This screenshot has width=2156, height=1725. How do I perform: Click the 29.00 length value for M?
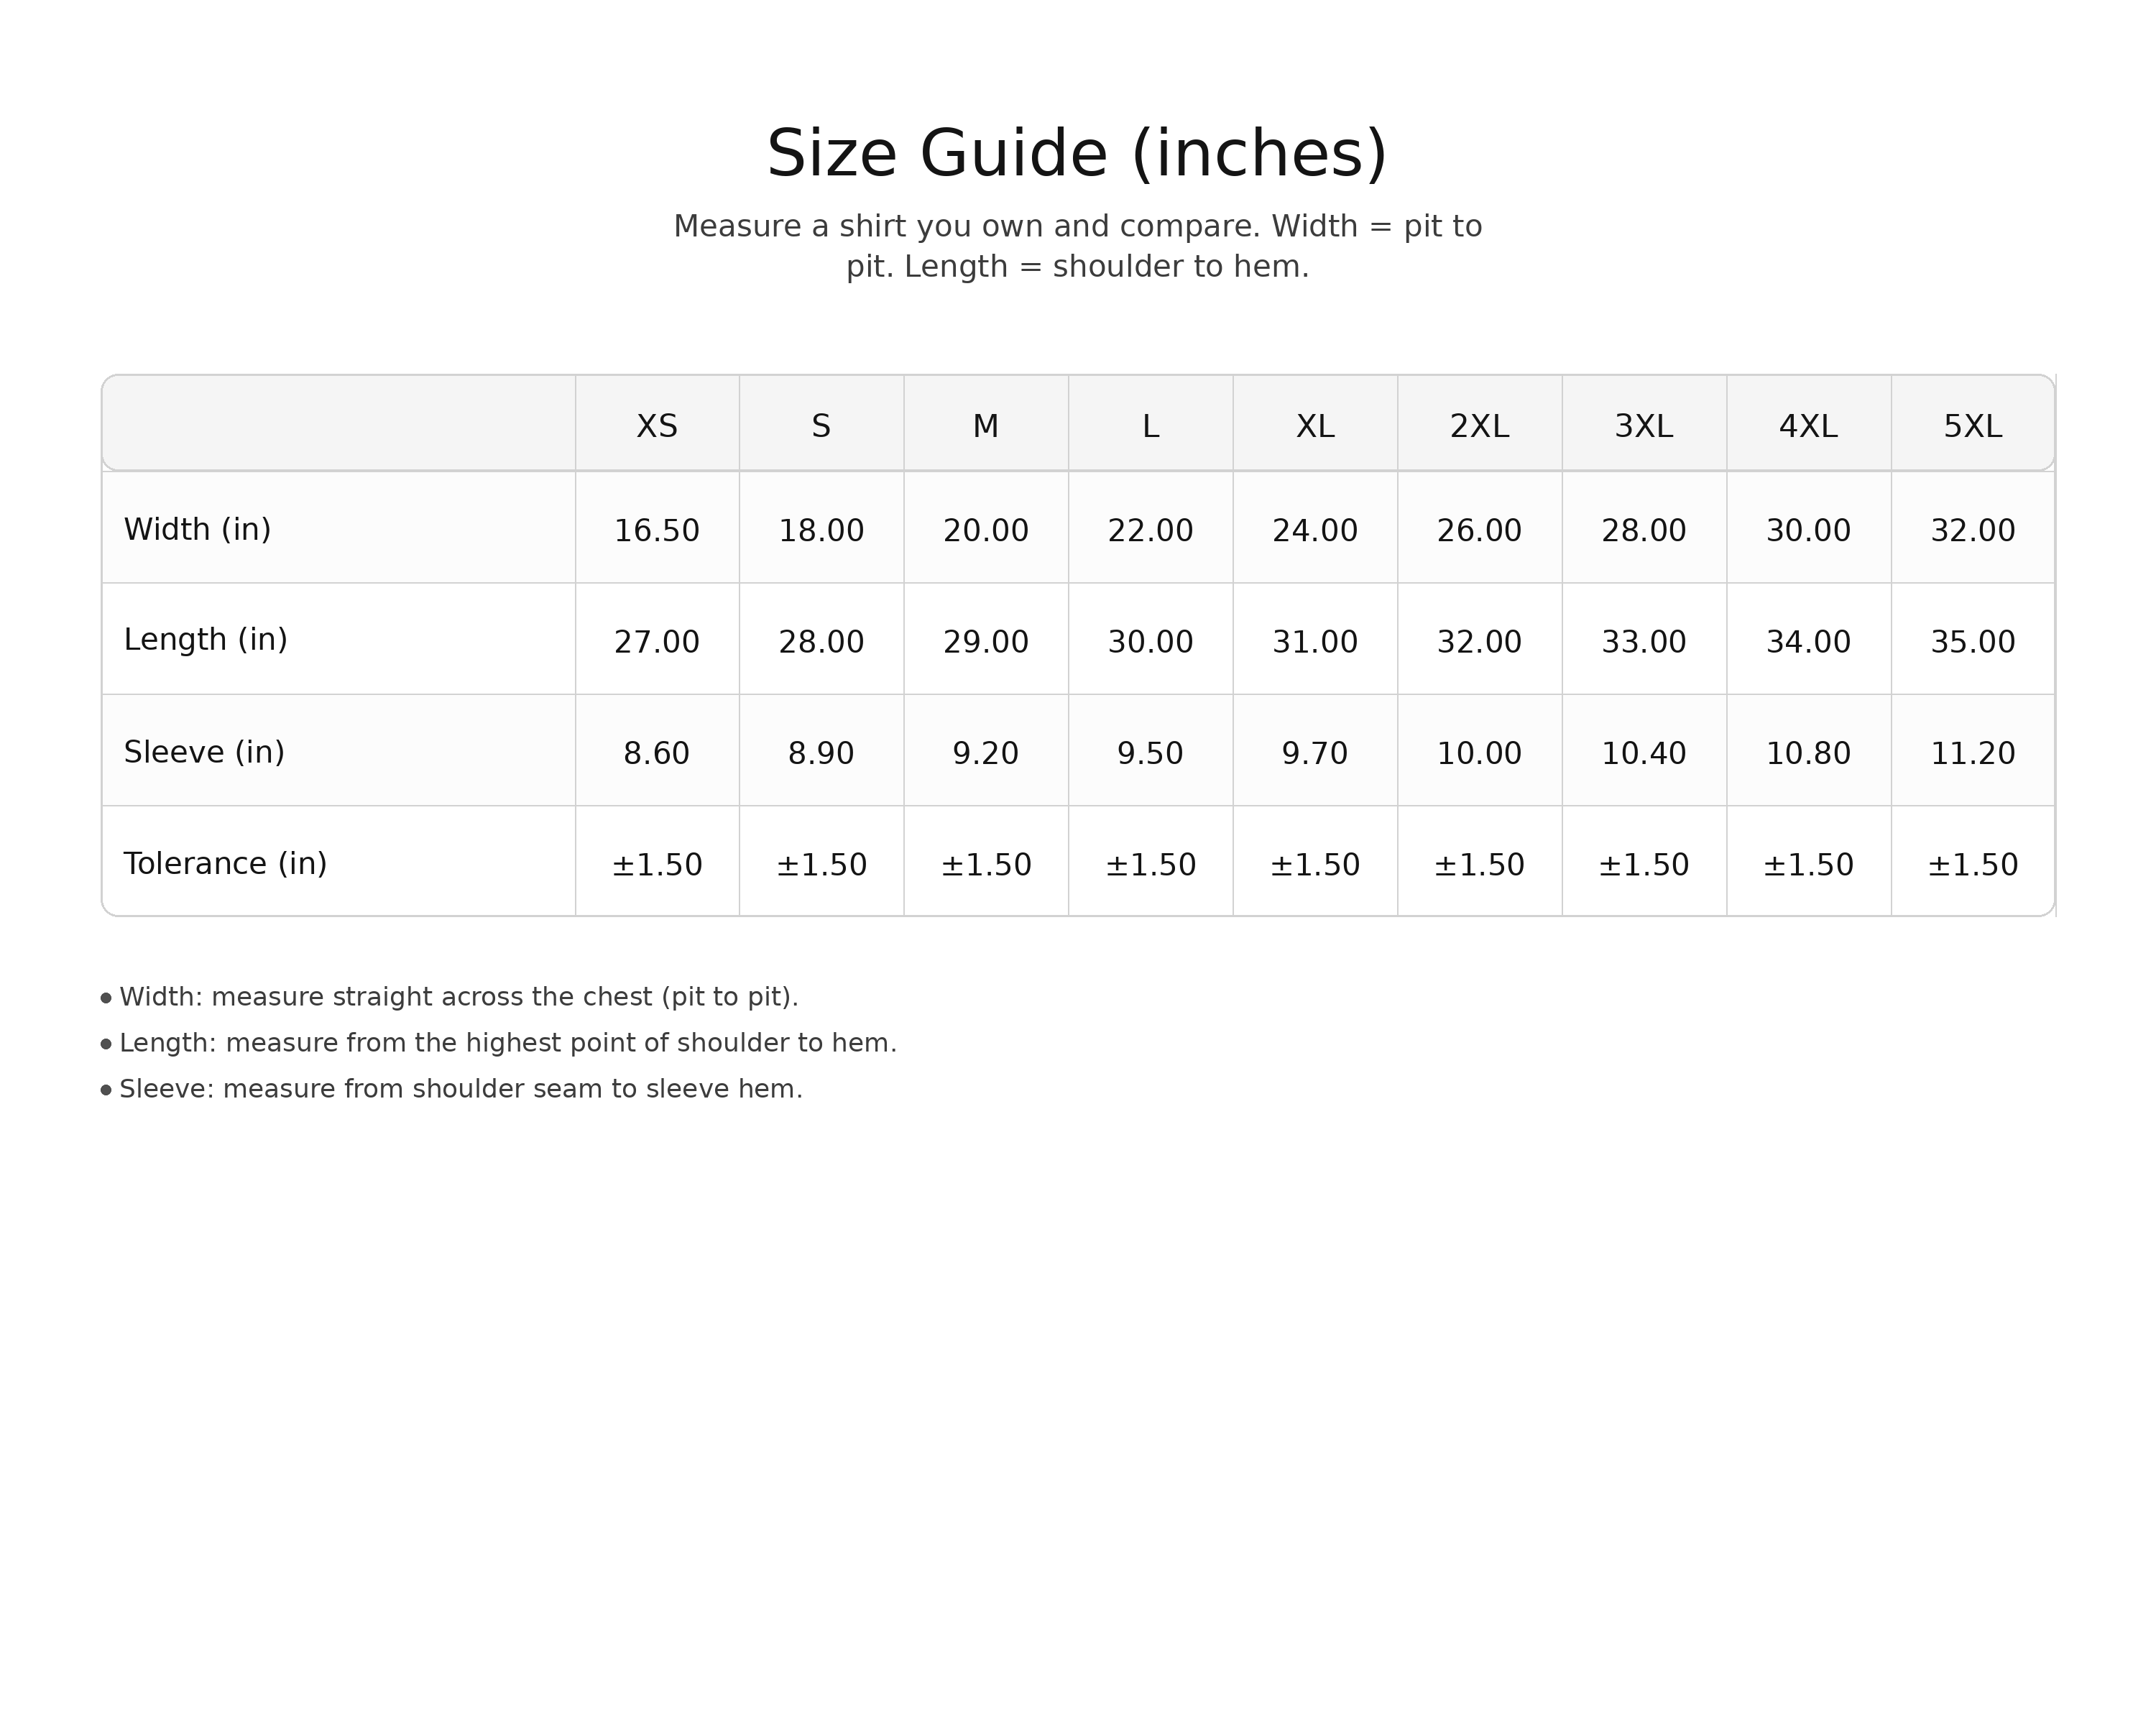pos(986,642)
